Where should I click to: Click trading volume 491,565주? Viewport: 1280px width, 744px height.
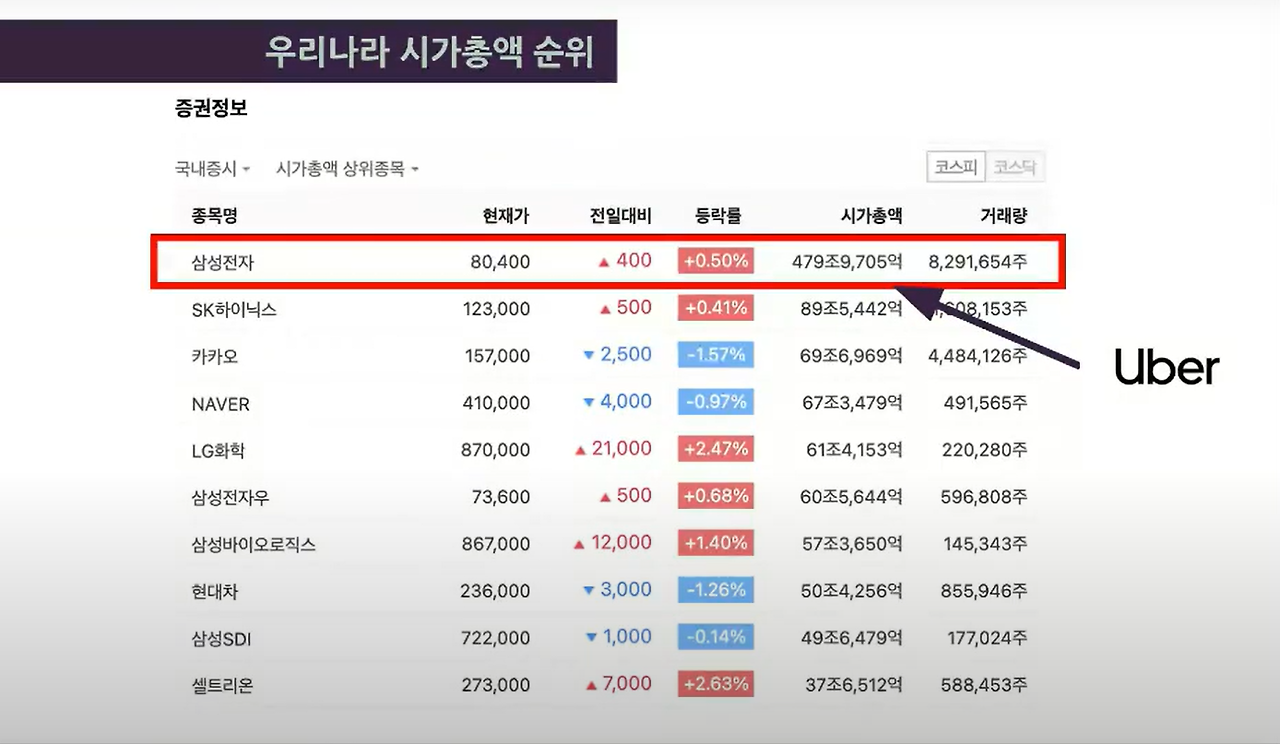986,403
